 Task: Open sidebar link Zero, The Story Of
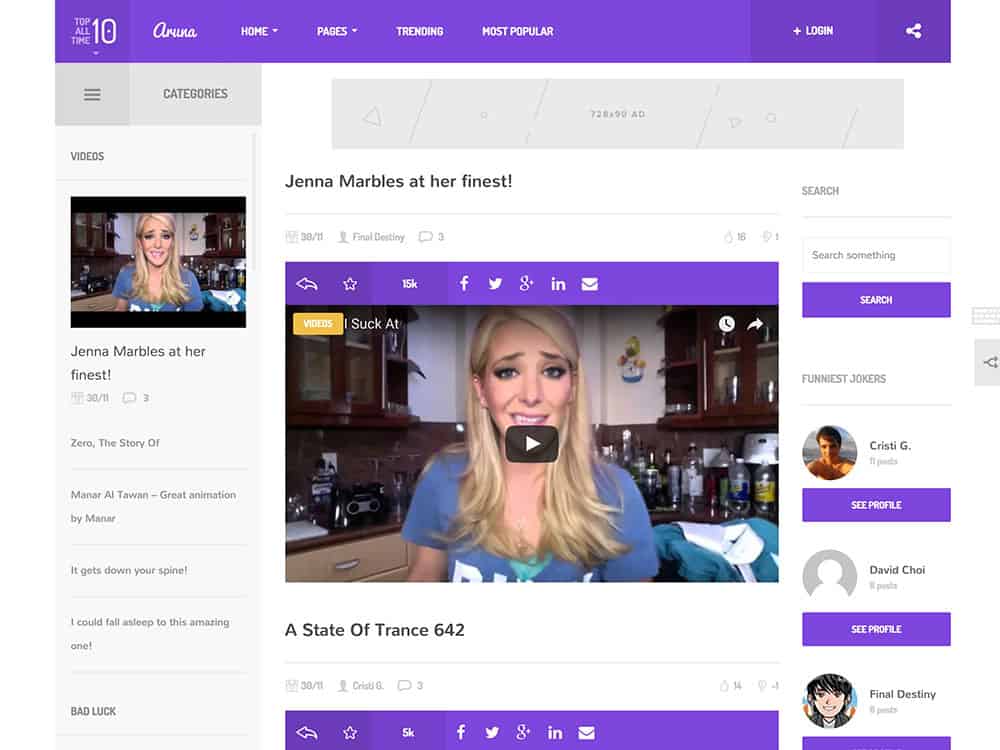115,443
